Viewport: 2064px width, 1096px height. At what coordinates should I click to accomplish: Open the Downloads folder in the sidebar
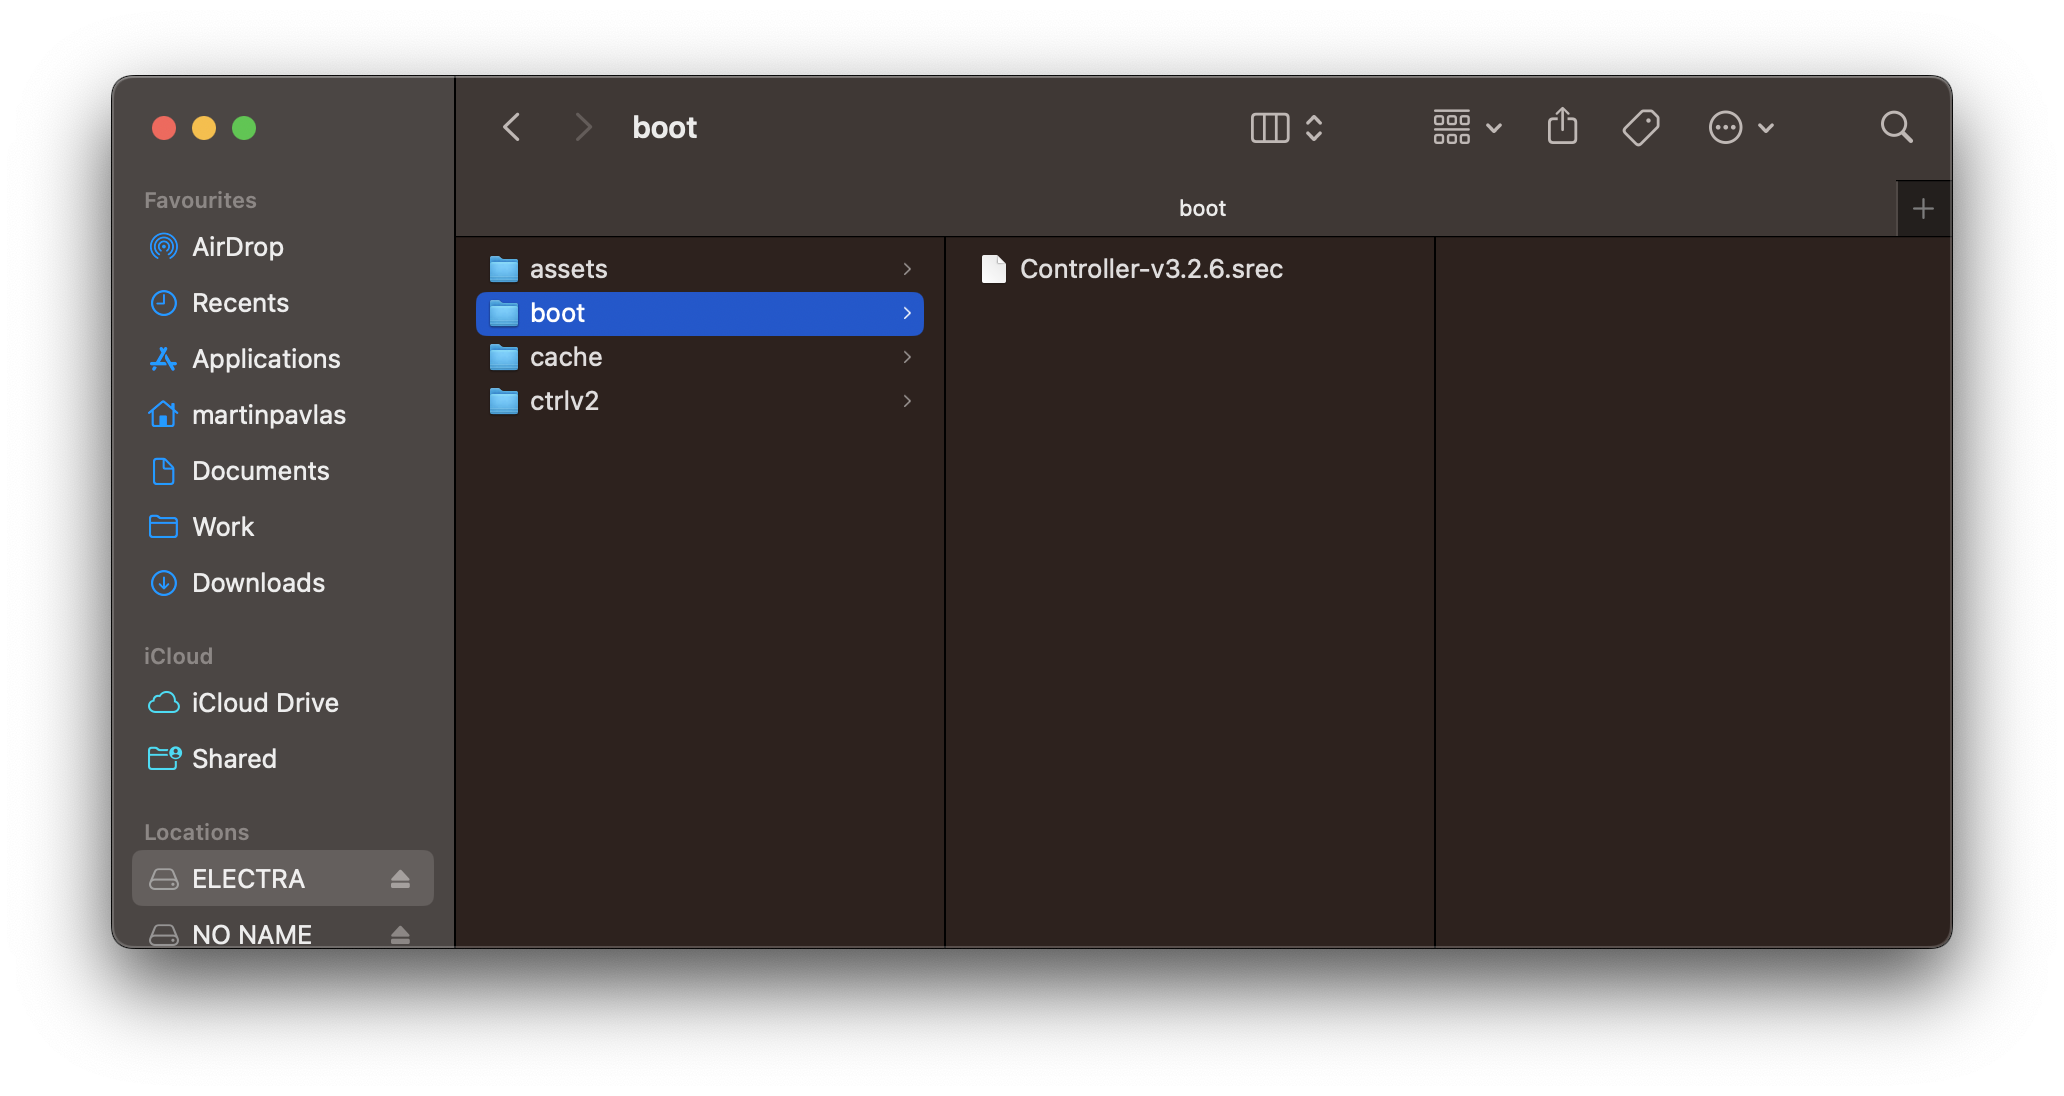tap(258, 583)
